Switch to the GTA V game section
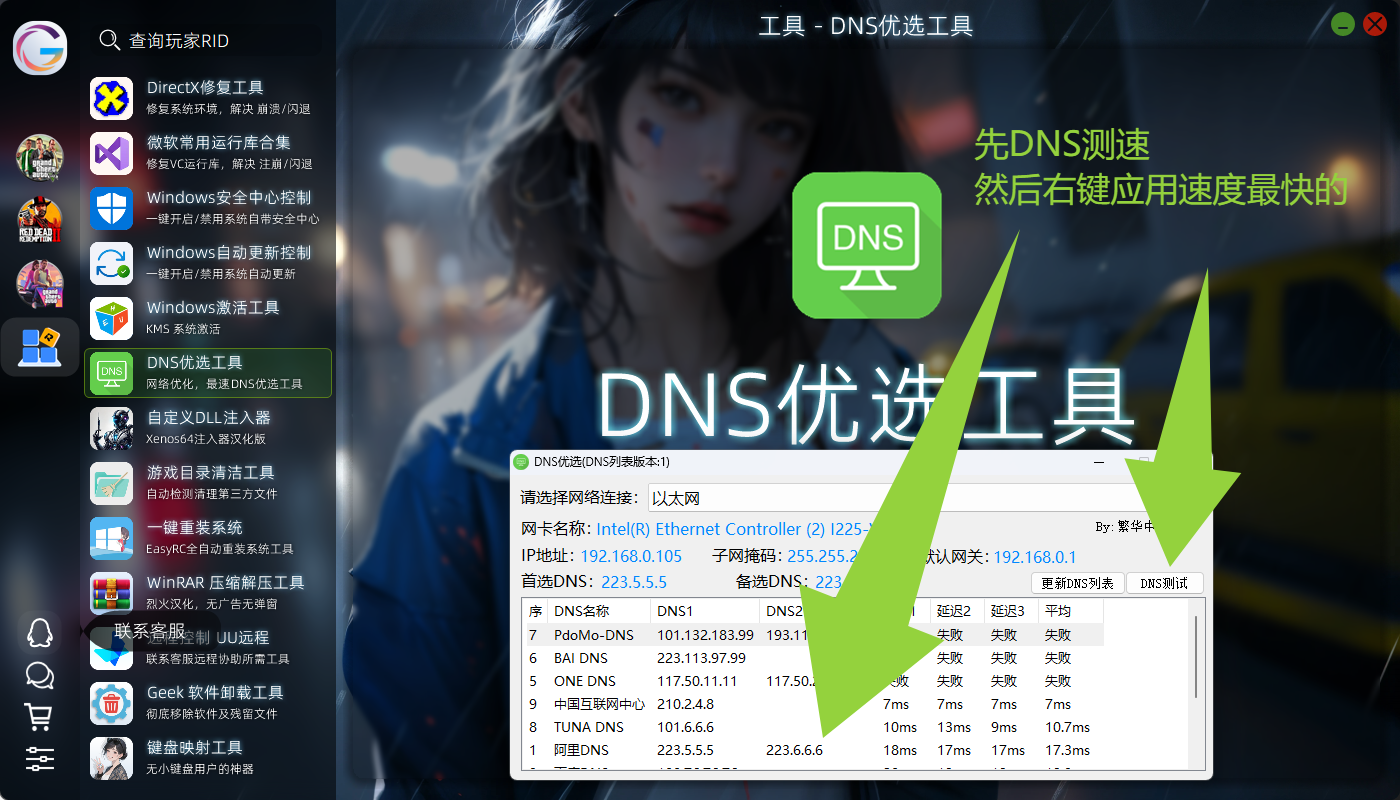 pyautogui.click(x=40, y=158)
